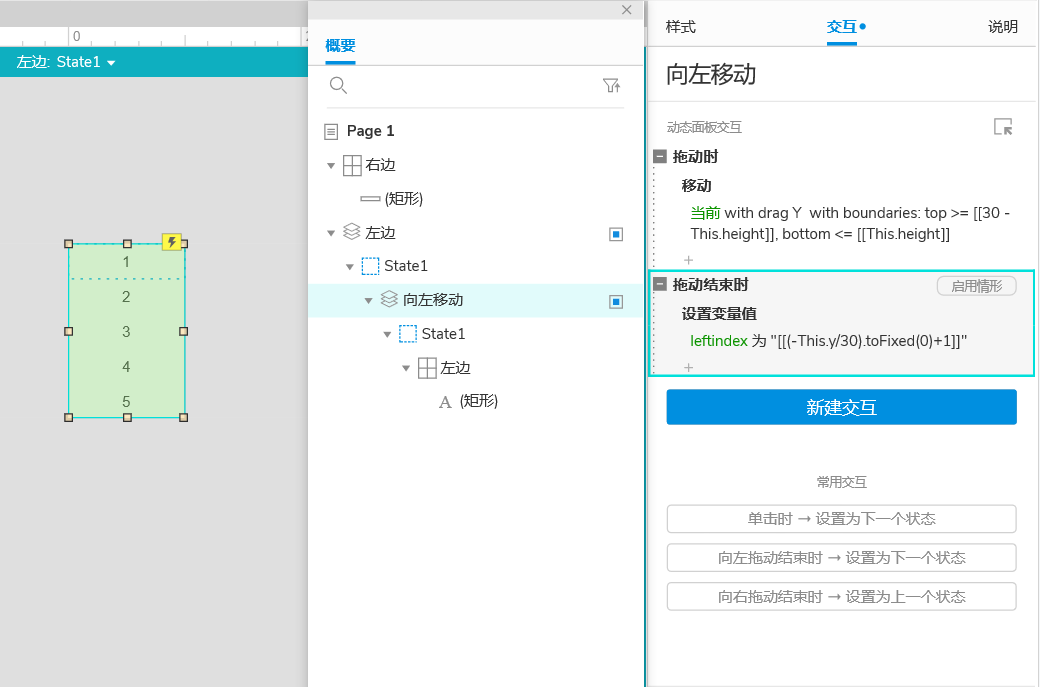Click the 拖动时 event title
Viewport: 1040px width, 687px height.
695,156
